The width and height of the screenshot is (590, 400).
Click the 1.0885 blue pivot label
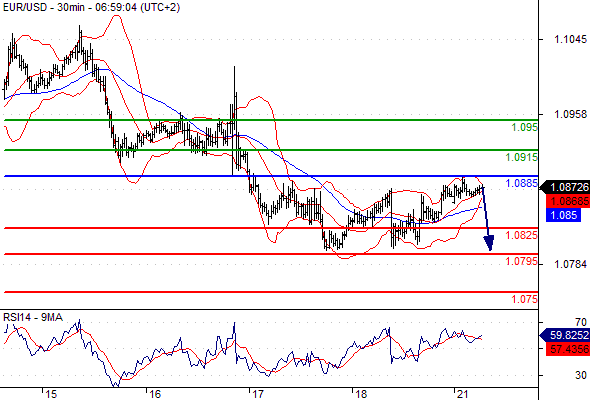tap(521, 183)
